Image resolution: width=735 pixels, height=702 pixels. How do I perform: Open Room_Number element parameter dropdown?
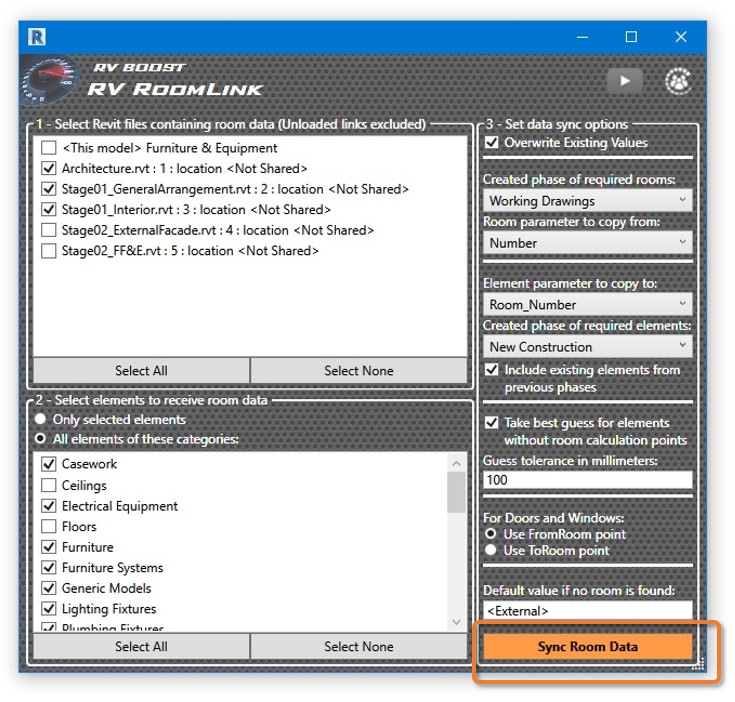pos(588,305)
